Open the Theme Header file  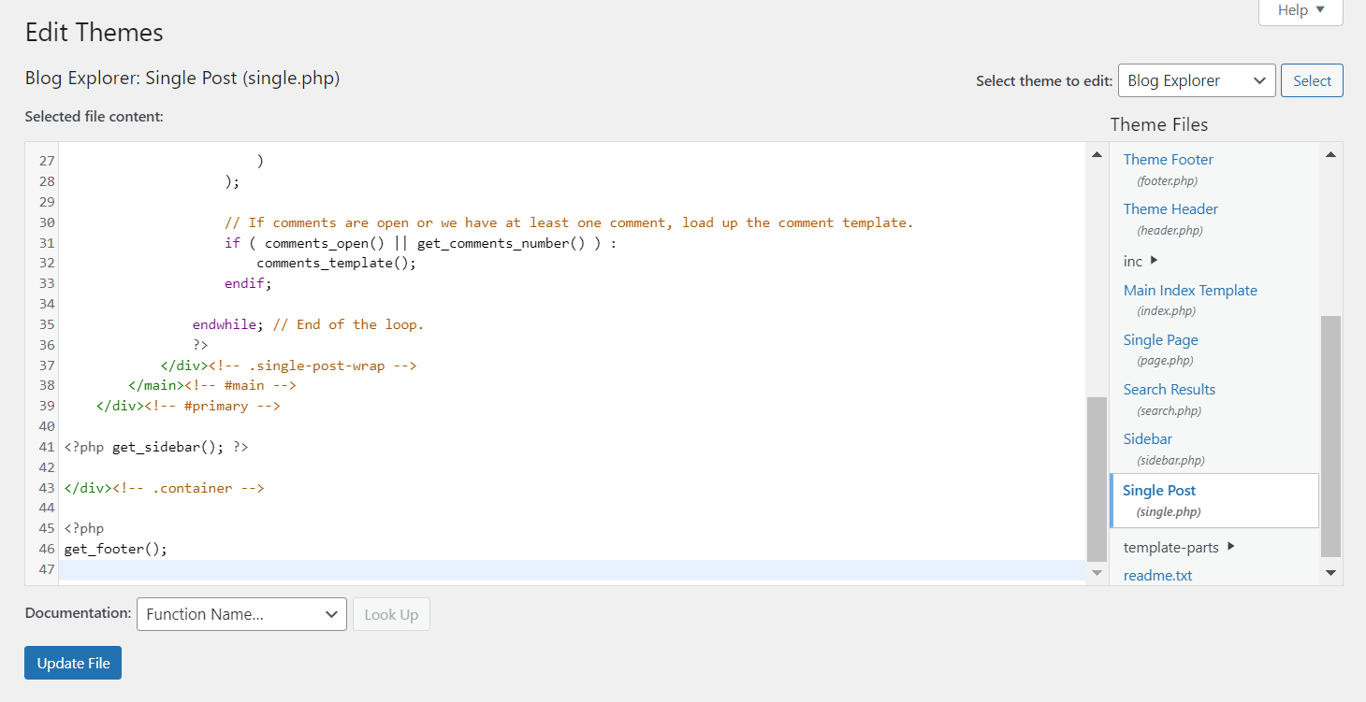[x=1170, y=208]
